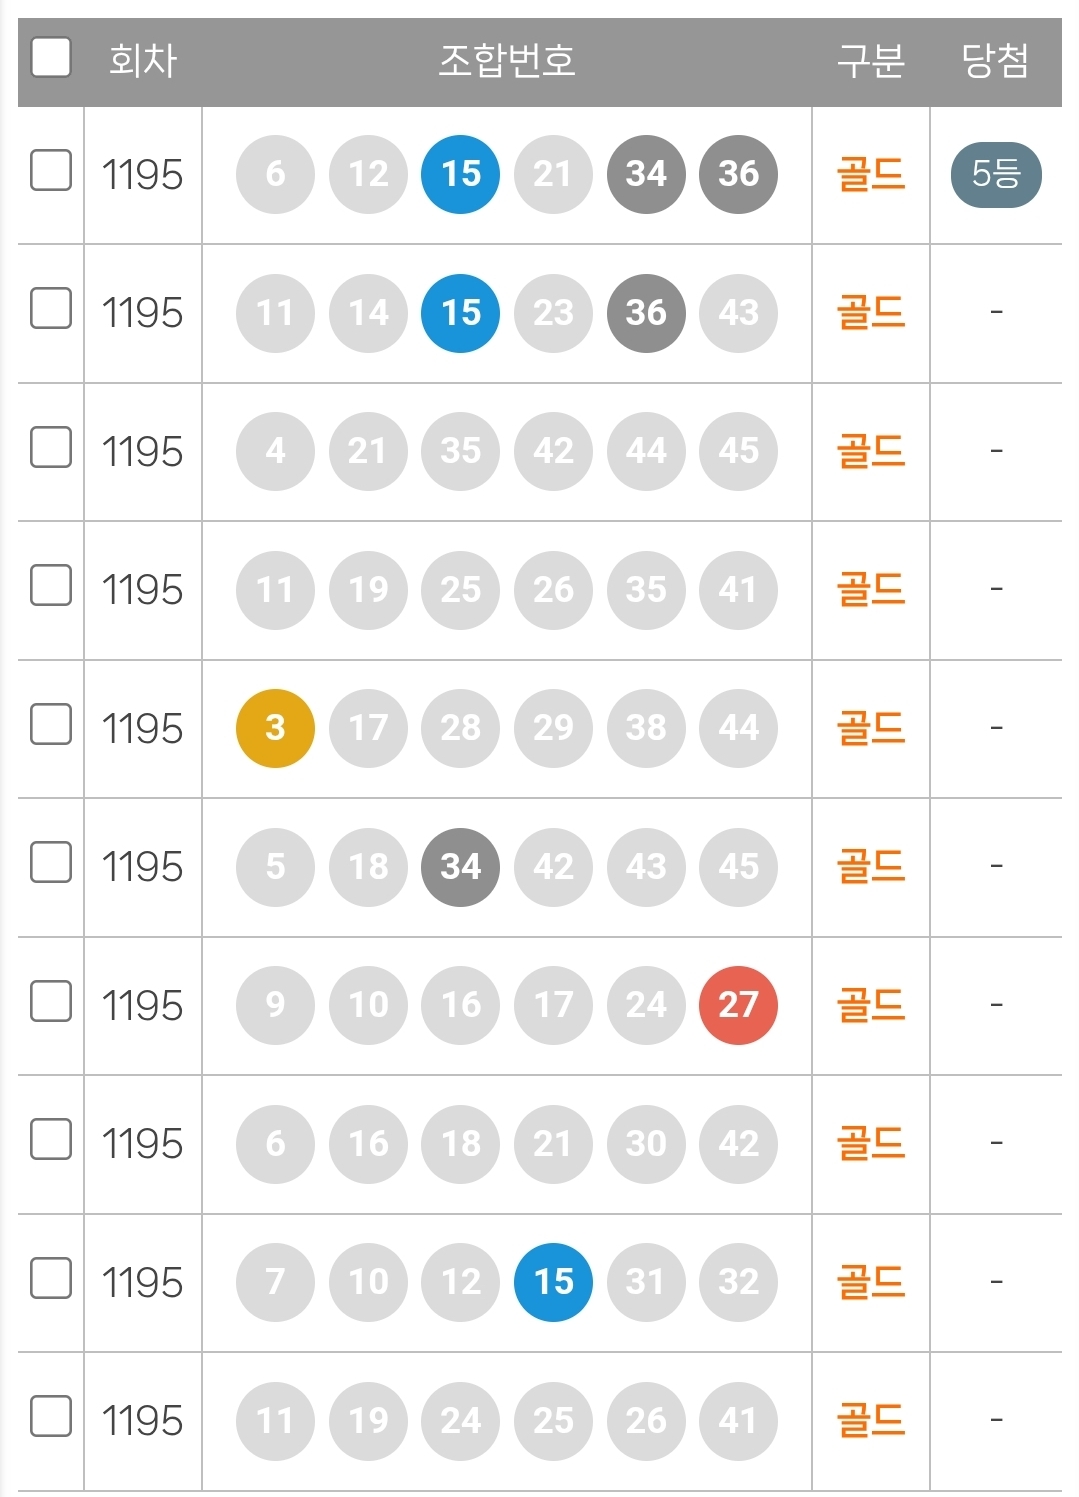Click the 5등 prize badge
The height and width of the screenshot is (1497, 1079).
point(995,175)
